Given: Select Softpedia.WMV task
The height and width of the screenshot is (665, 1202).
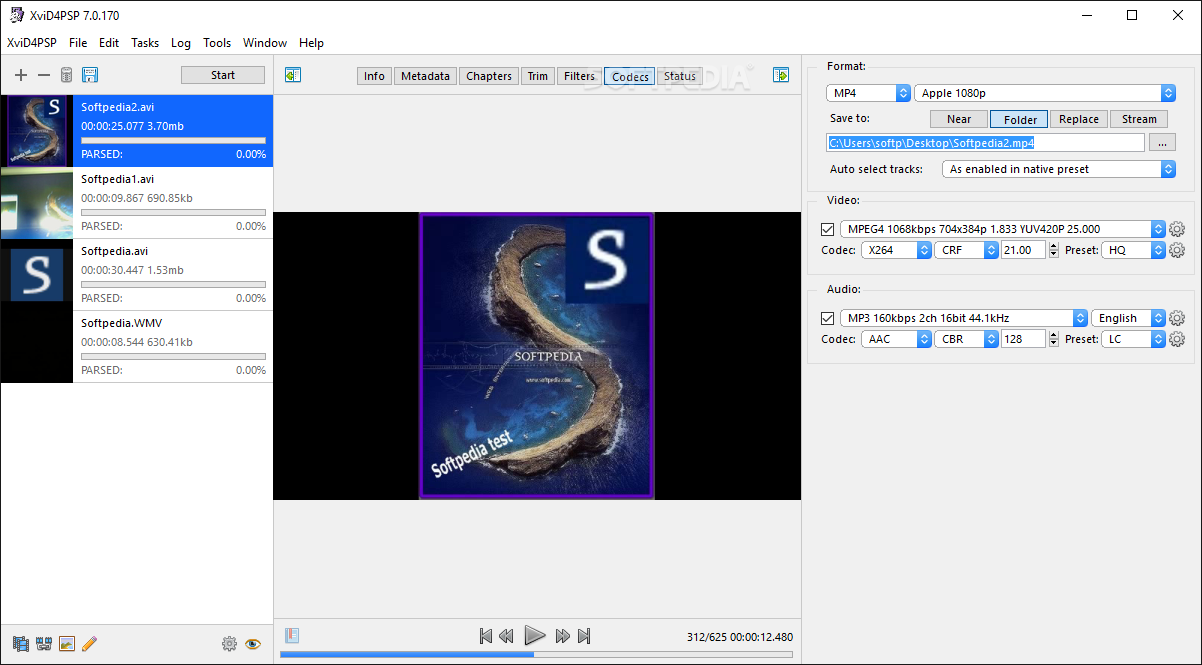Looking at the screenshot, I should click(x=136, y=347).
